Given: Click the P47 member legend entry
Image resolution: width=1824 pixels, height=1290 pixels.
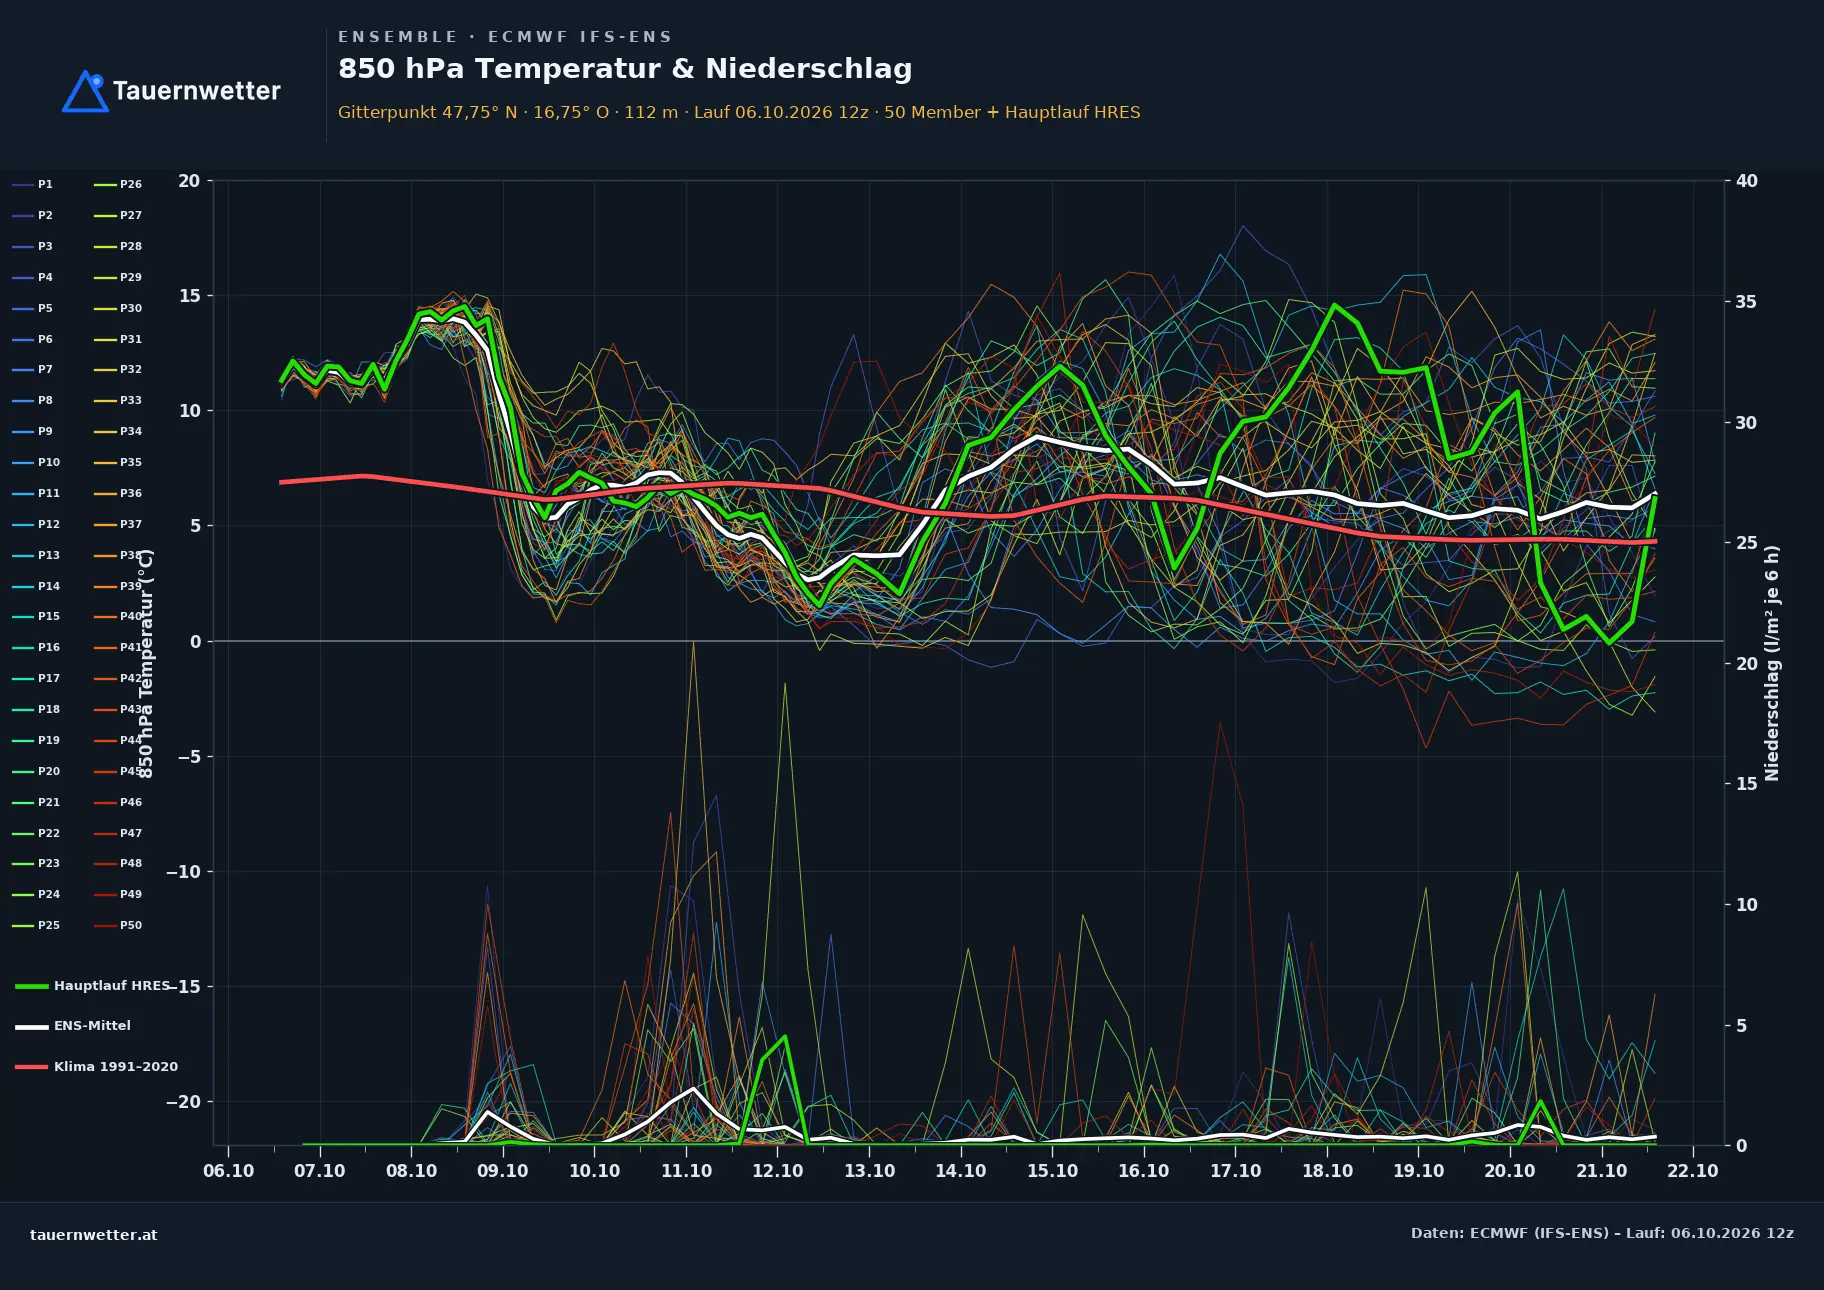Looking at the screenshot, I should pos(118,833).
